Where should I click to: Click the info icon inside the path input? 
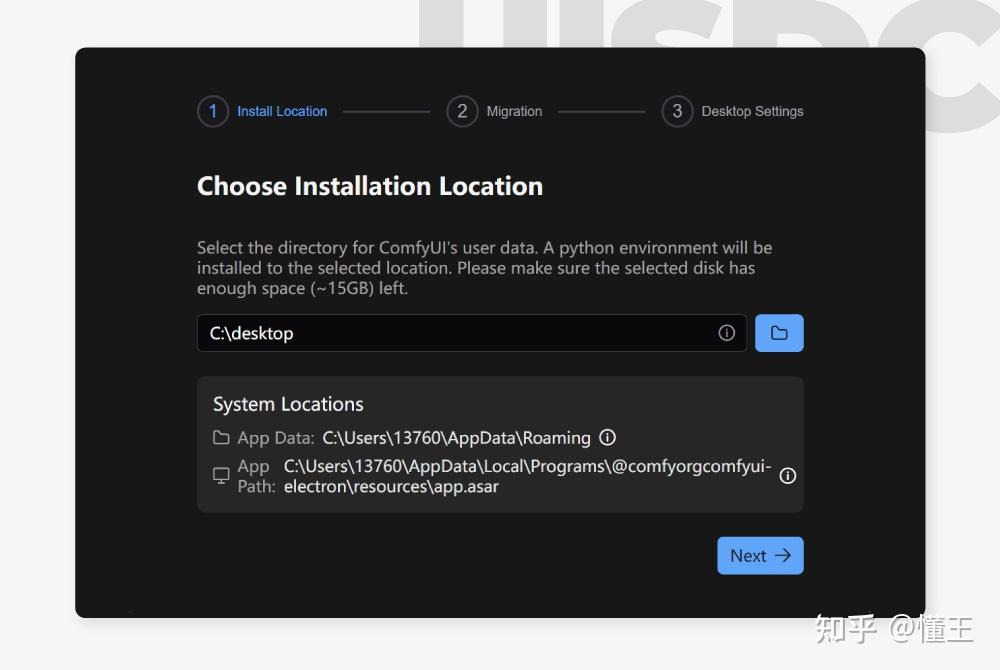pos(727,333)
